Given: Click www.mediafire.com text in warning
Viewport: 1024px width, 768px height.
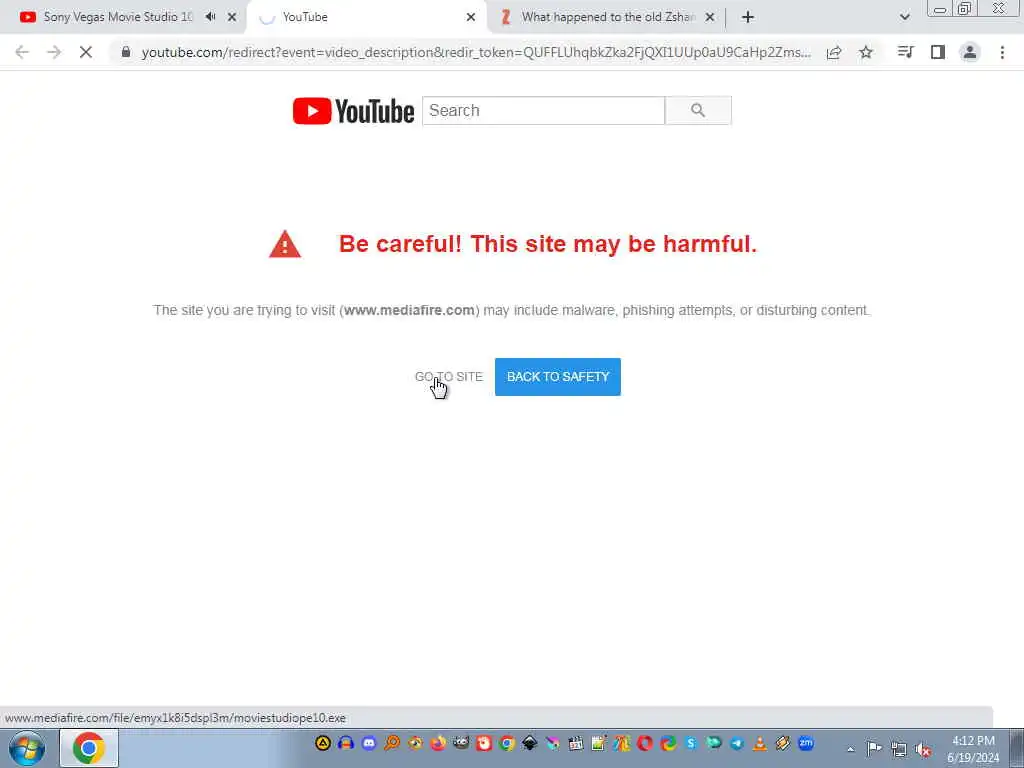Looking at the screenshot, I should [409, 310].
